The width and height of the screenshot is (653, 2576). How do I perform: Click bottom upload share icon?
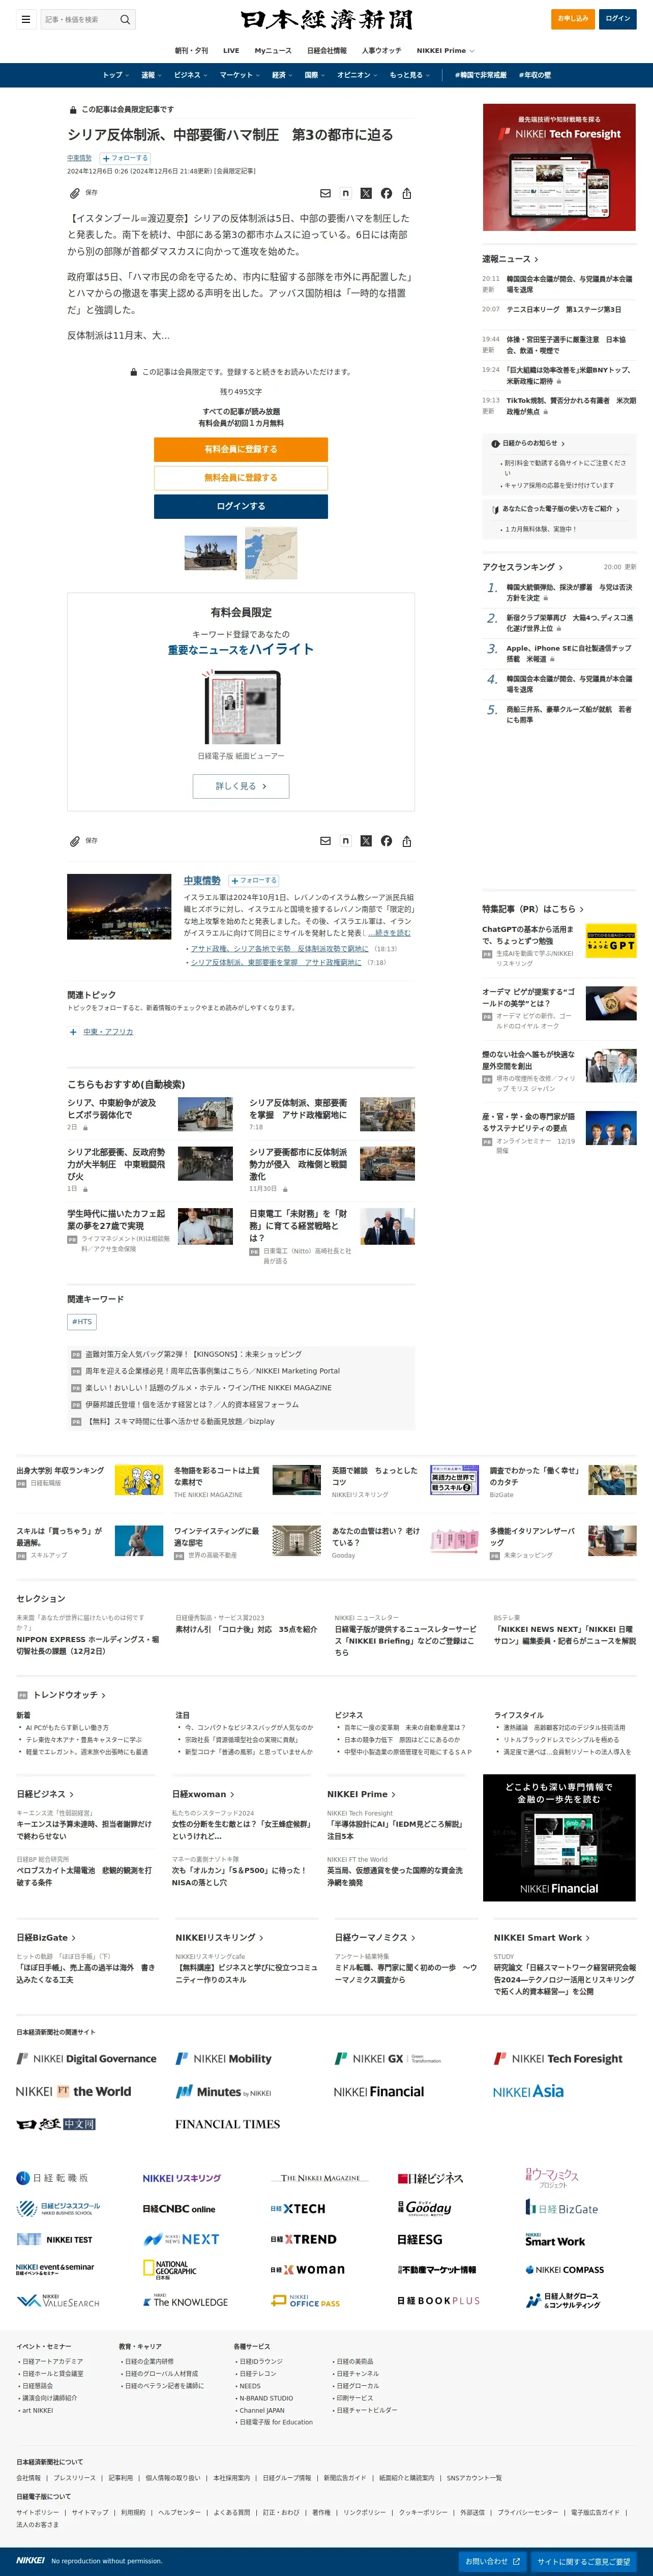(x=407, y=841)
